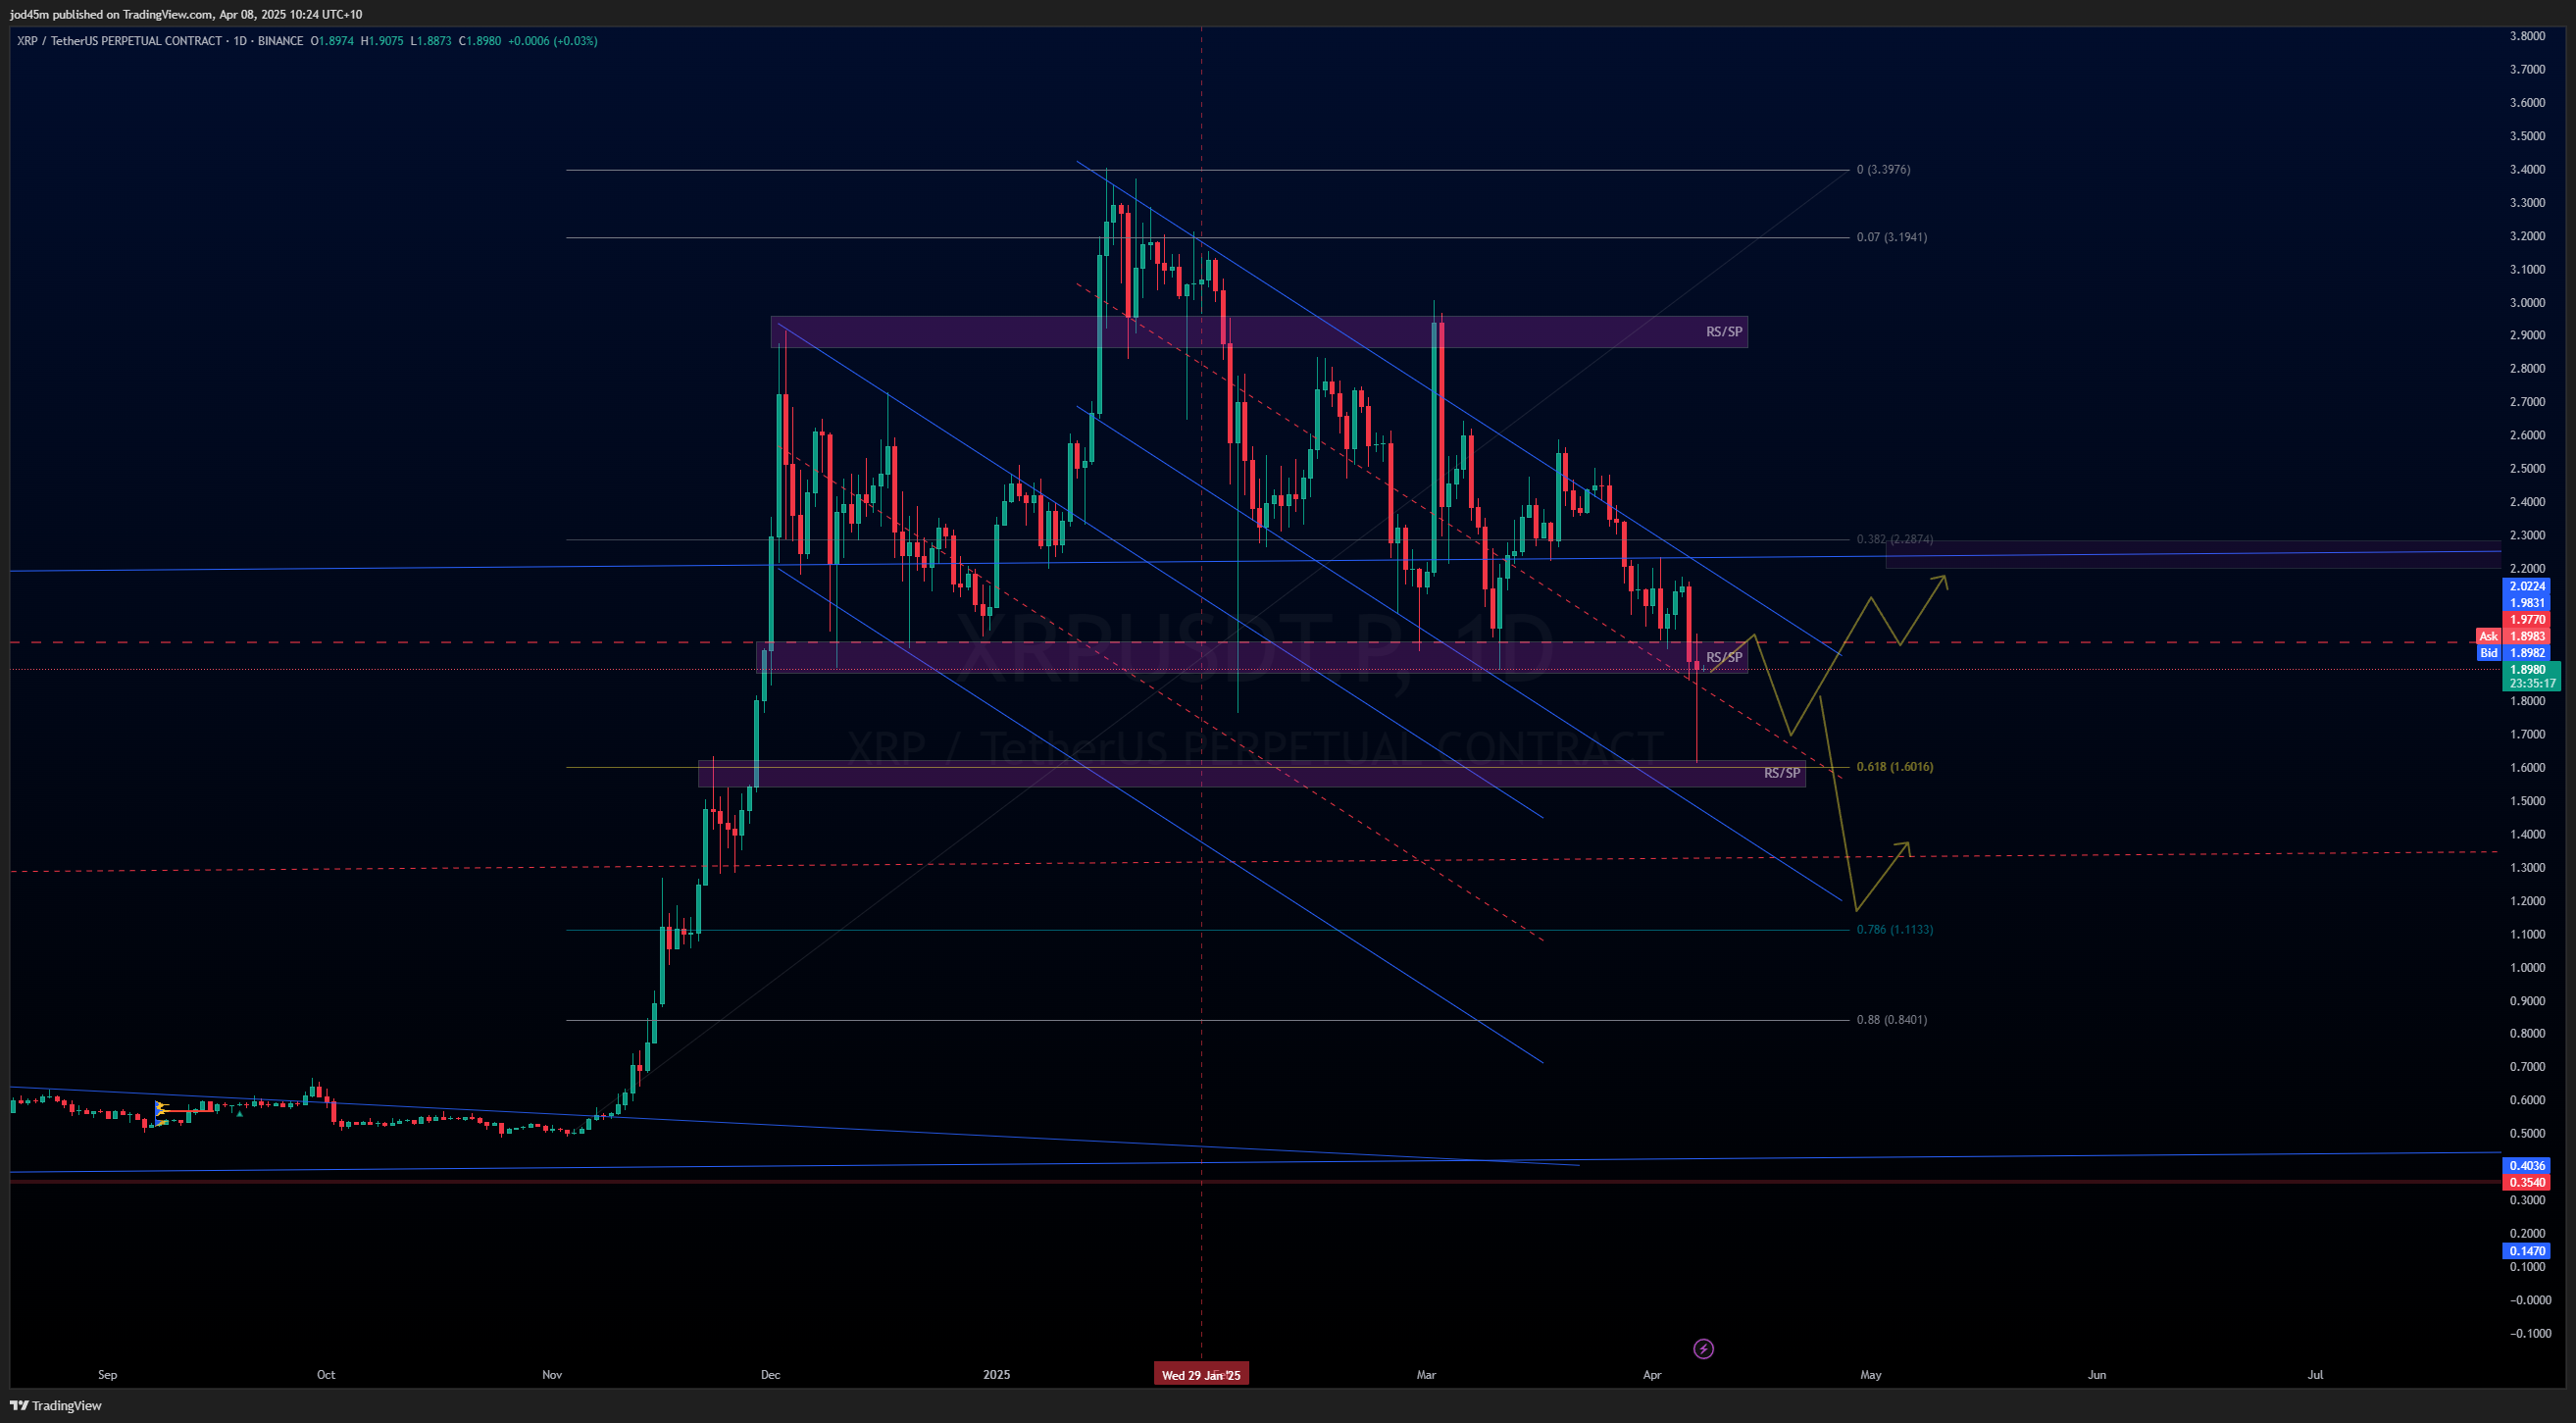The image size is (2576, 1423).
Task: Select the Wed 29 Jan '25 date marker
Action: (x=1201, y=1375)
